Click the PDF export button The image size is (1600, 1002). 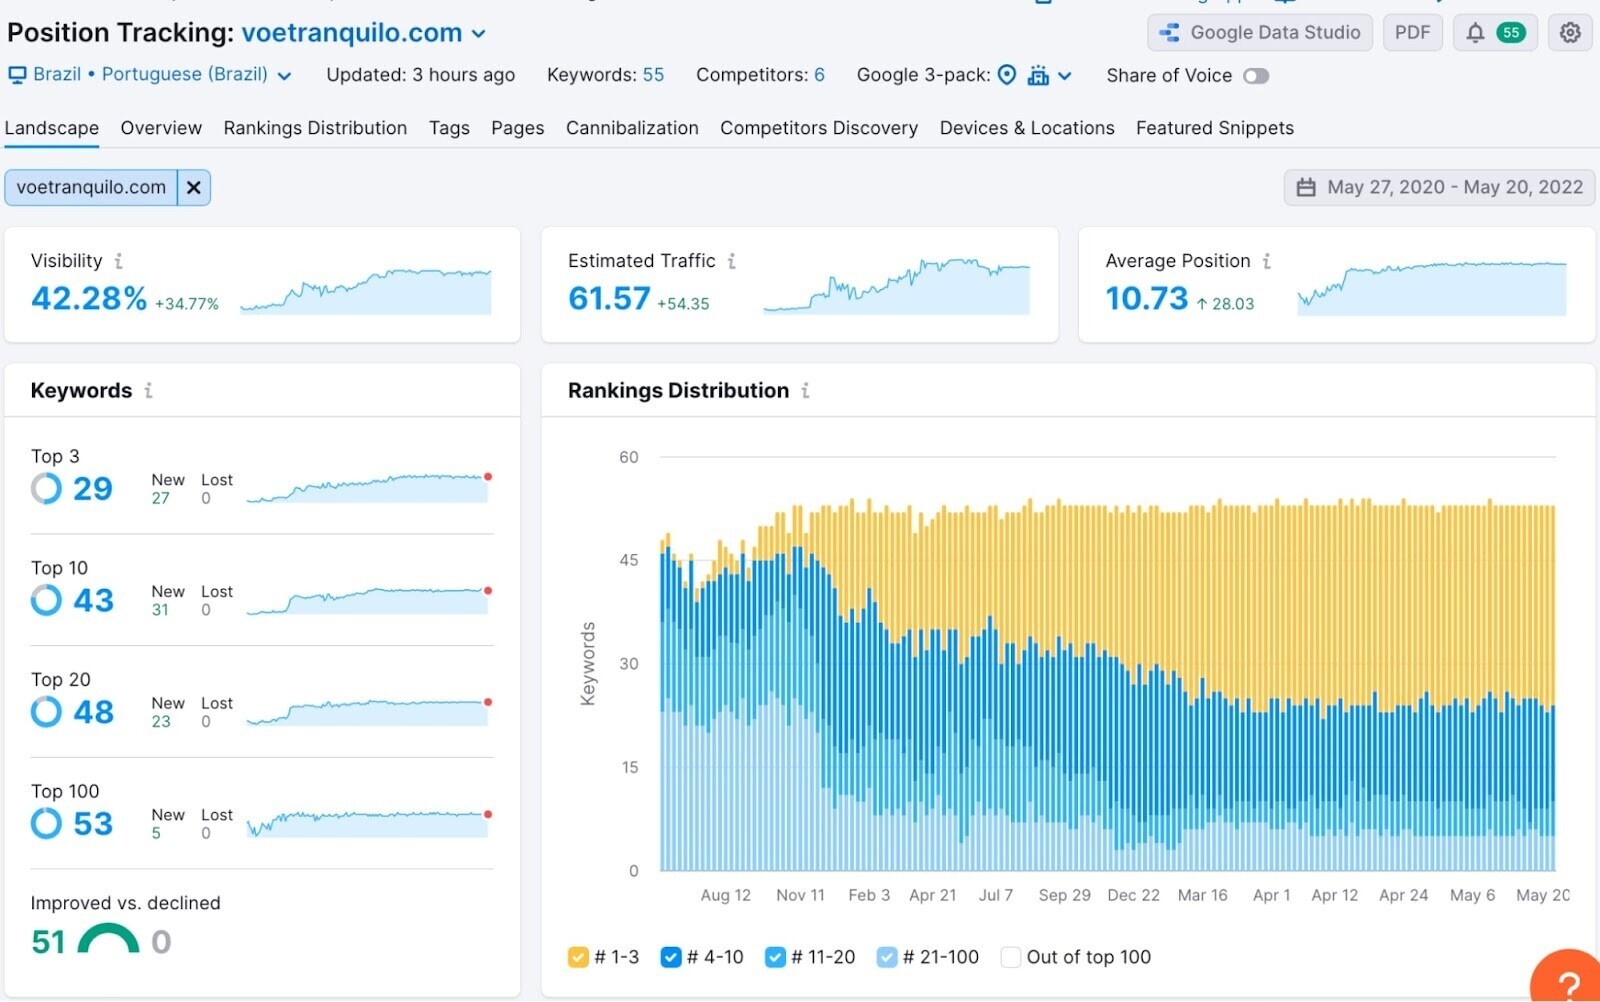click(1412, 32)
